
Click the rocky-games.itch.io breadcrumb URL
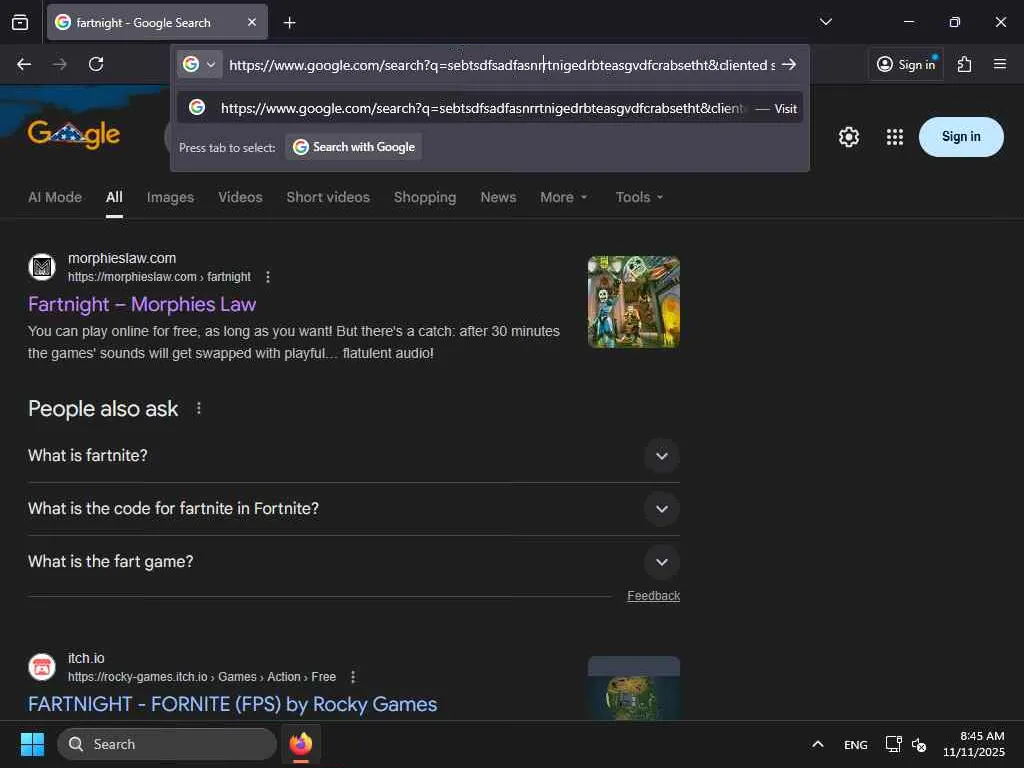pyautogui.click(x=202, y=677)
